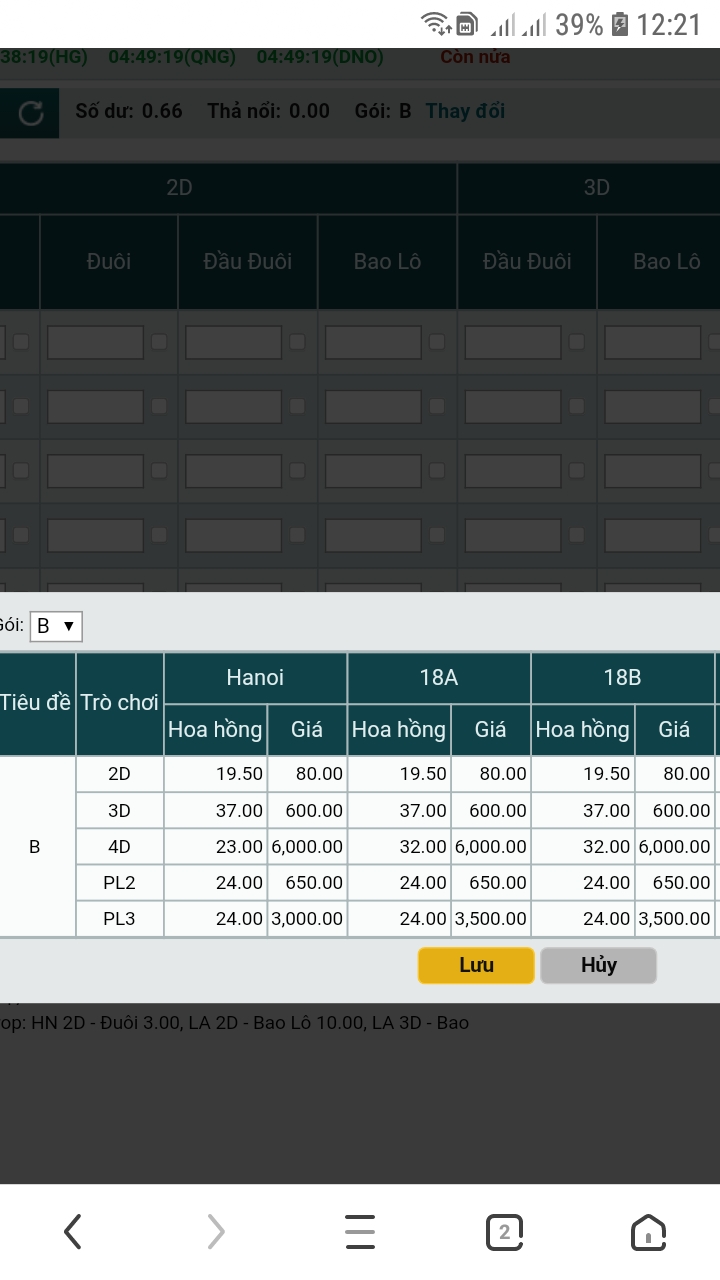Screen dimensions: 720x1280
Task: Open the browser hamburger menu
Action: (x=360, y=1232)
